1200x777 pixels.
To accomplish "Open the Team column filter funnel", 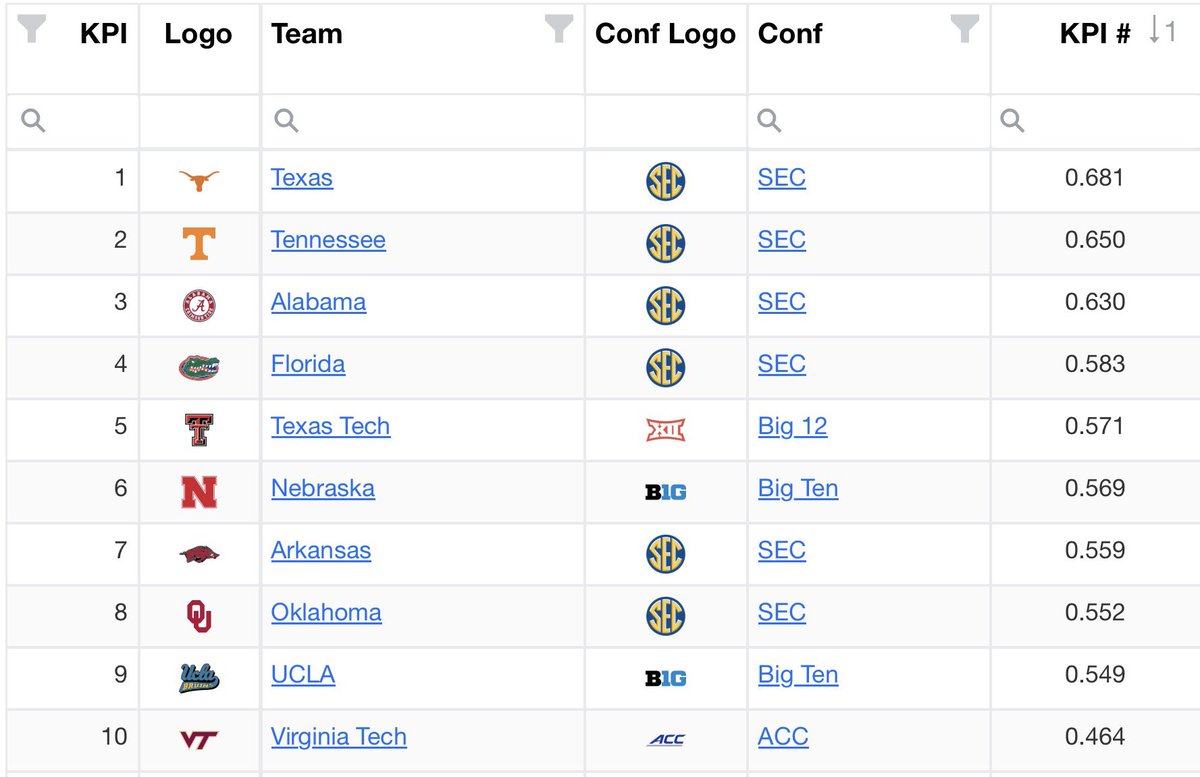I will 559,30.
